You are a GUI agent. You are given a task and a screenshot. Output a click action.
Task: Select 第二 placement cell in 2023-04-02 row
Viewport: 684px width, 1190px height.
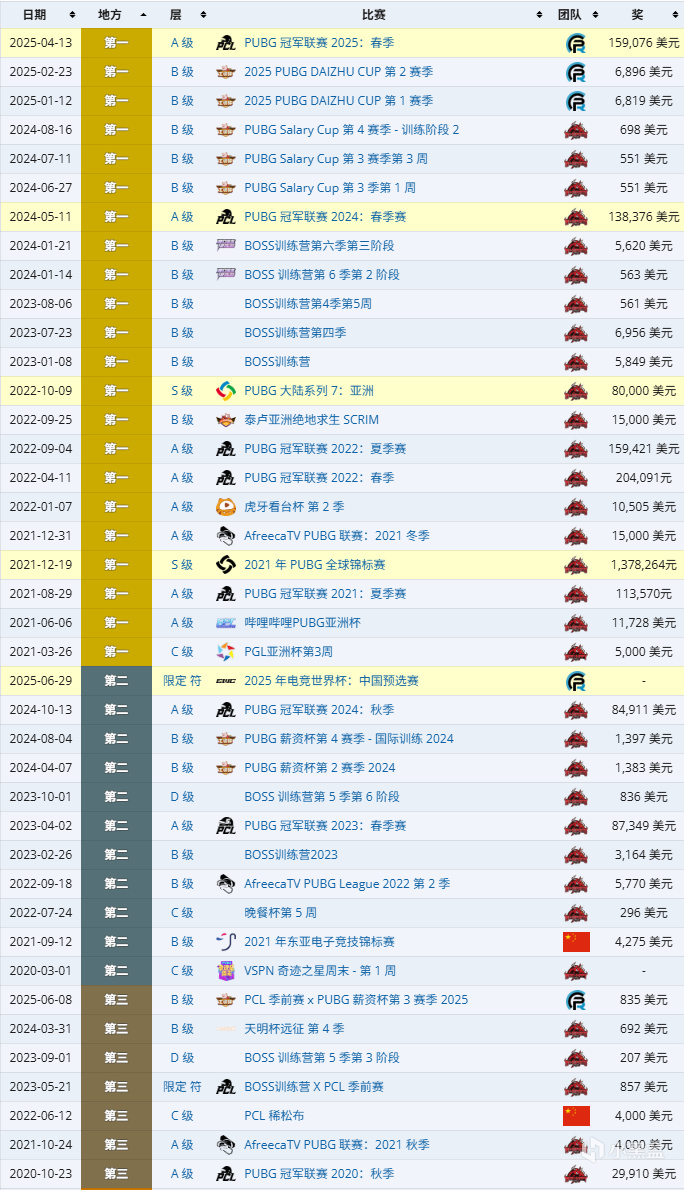116,826
